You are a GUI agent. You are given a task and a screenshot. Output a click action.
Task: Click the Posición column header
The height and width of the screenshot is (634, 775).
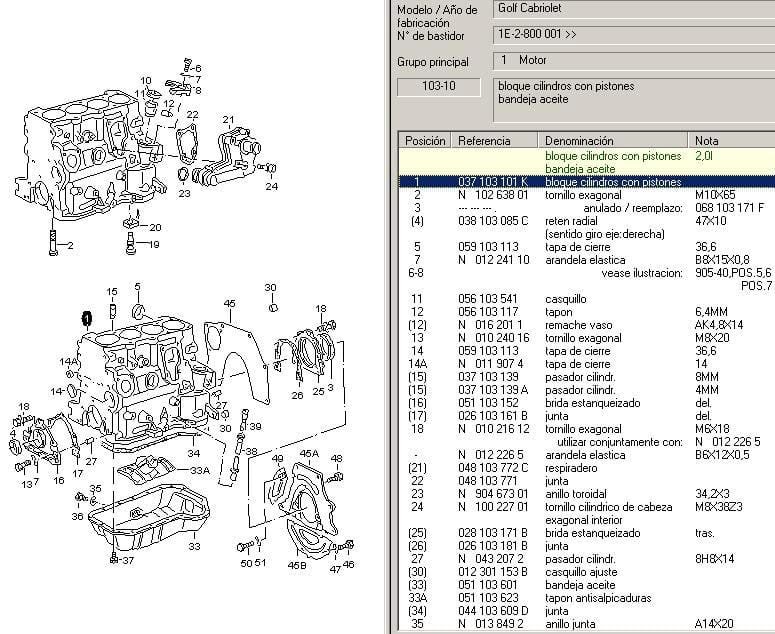[x=425, y=141]
